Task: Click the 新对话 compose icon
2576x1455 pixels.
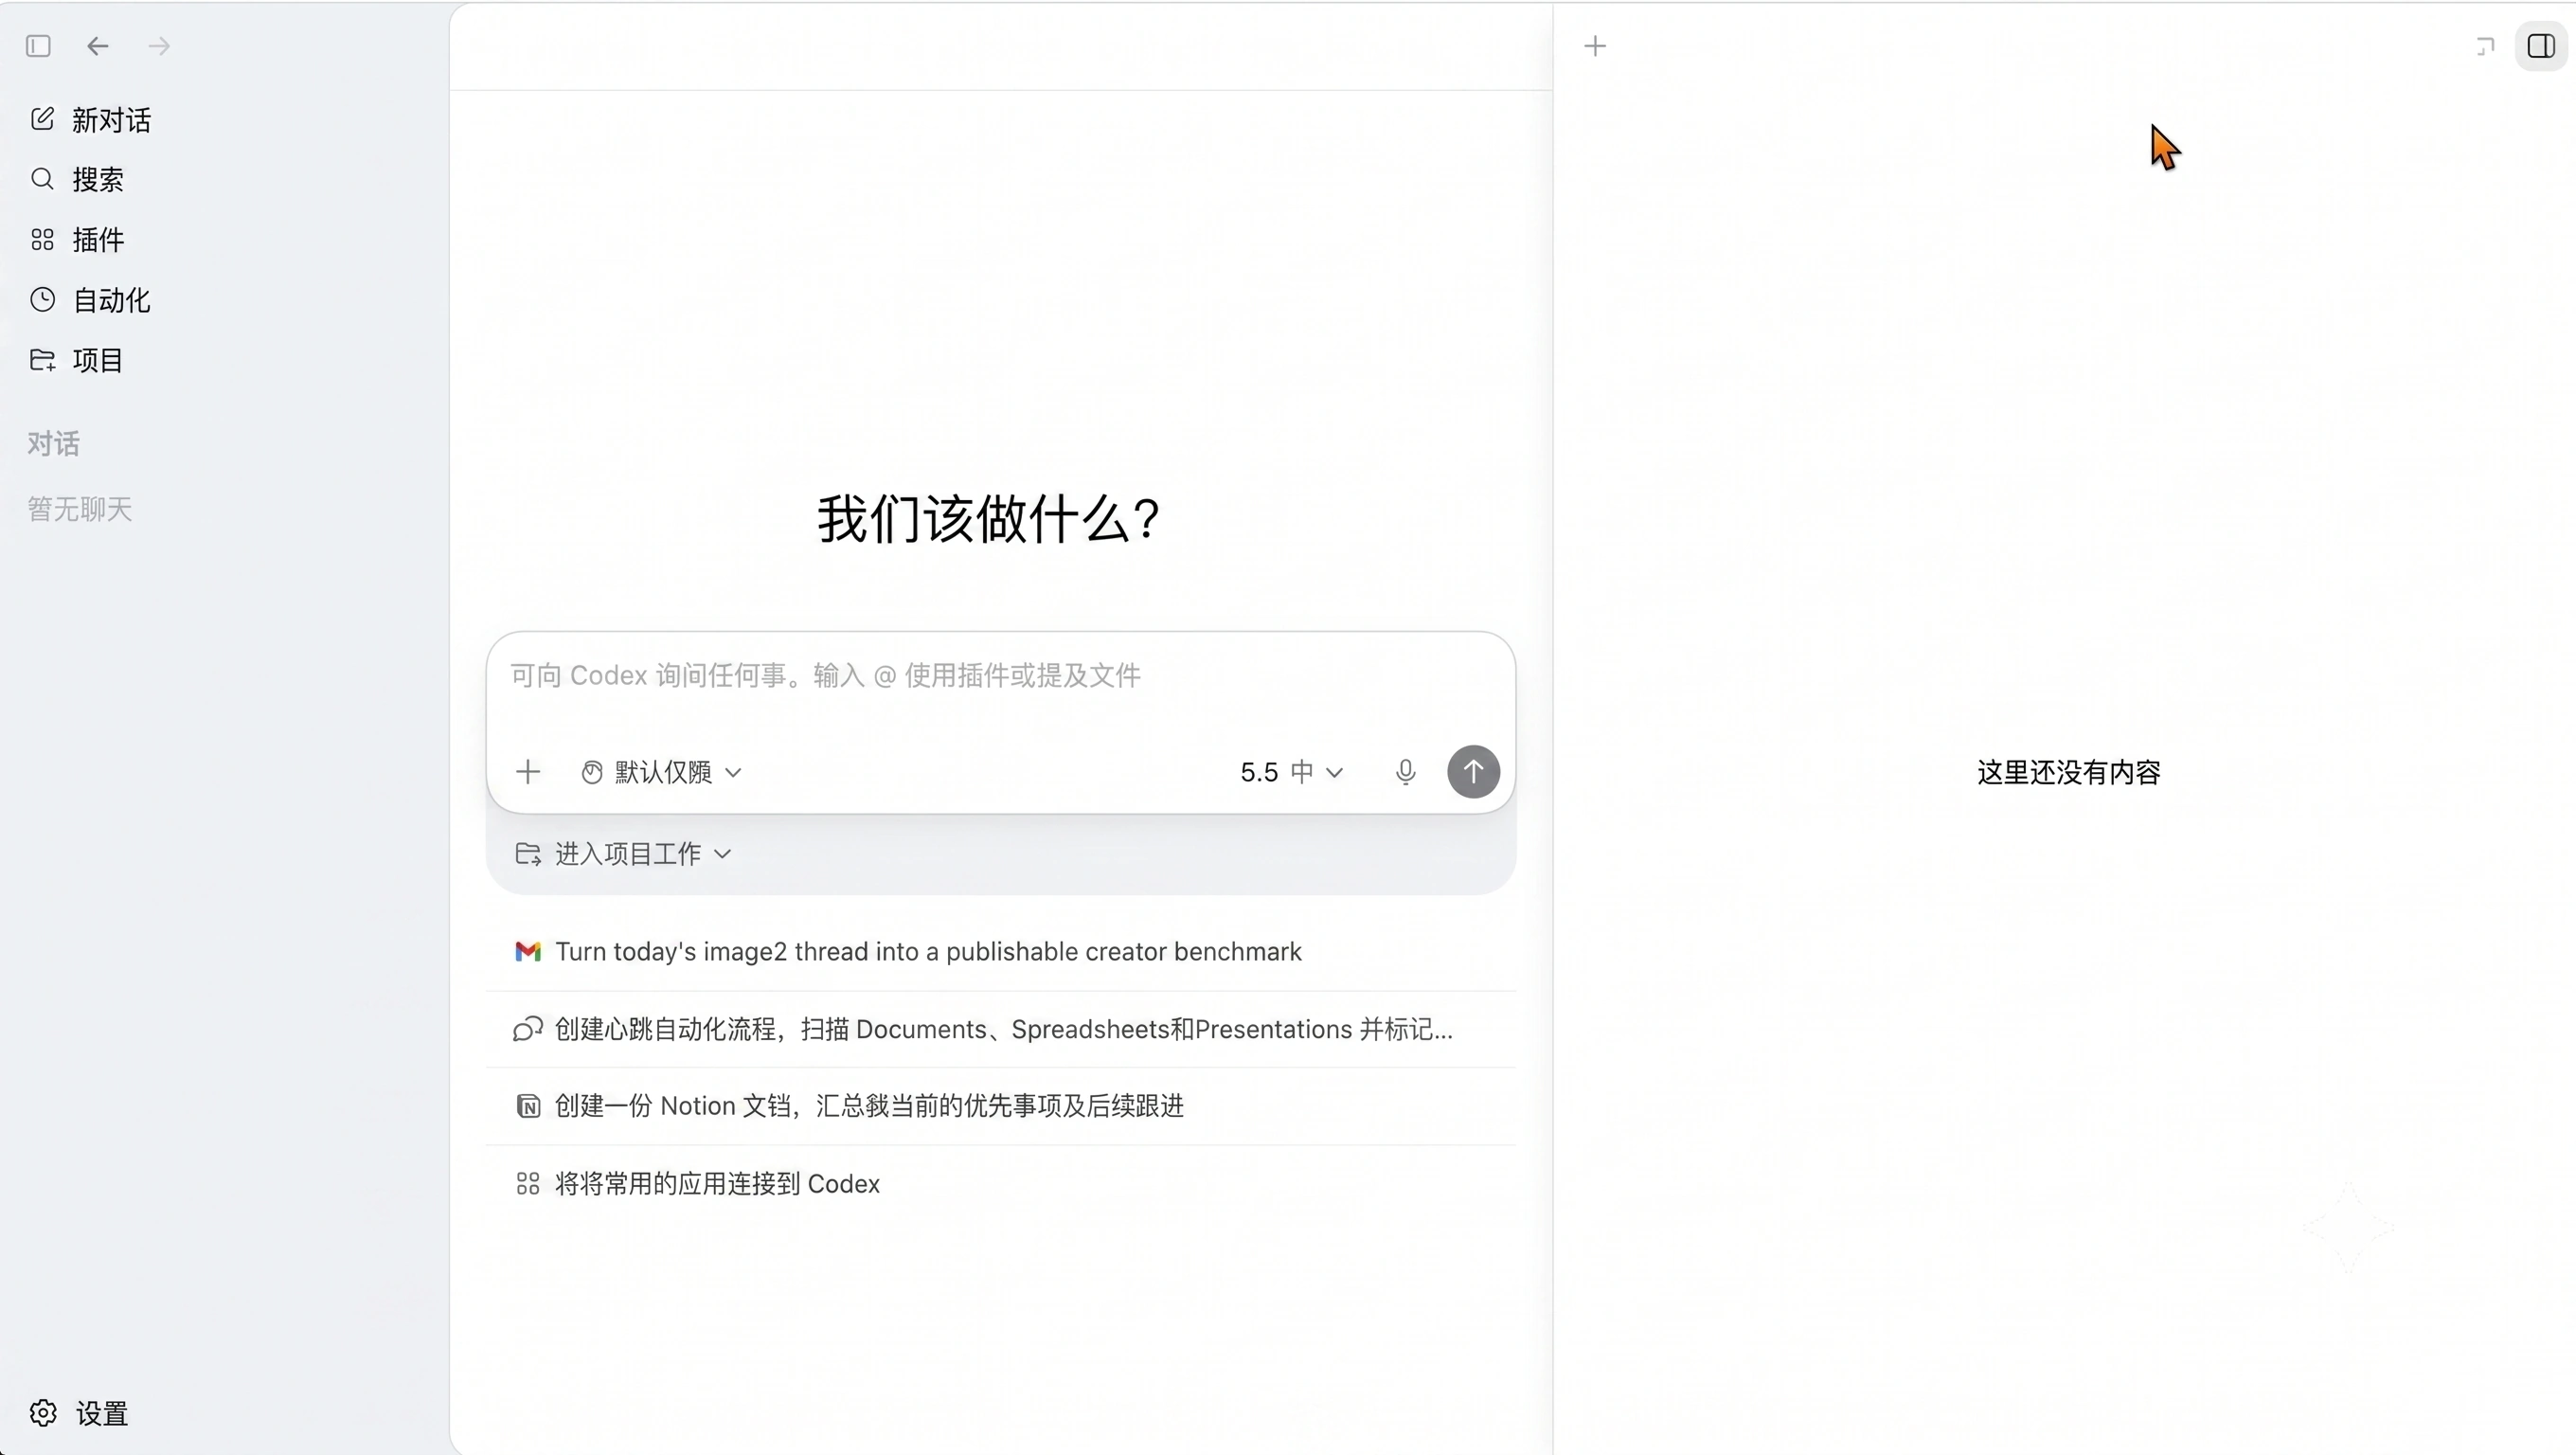Action: pyautogui.click(x=42, y=119)
